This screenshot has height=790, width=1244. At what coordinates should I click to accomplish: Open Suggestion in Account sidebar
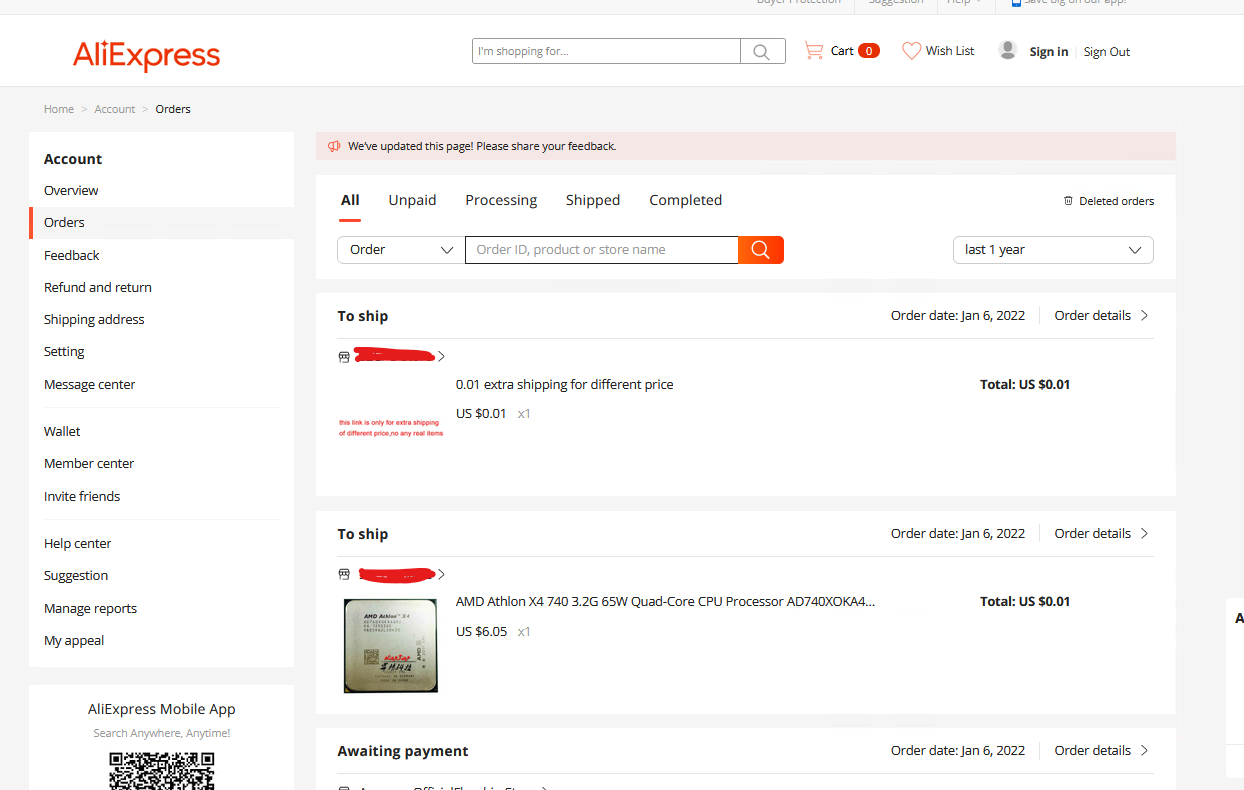point(76,575)
